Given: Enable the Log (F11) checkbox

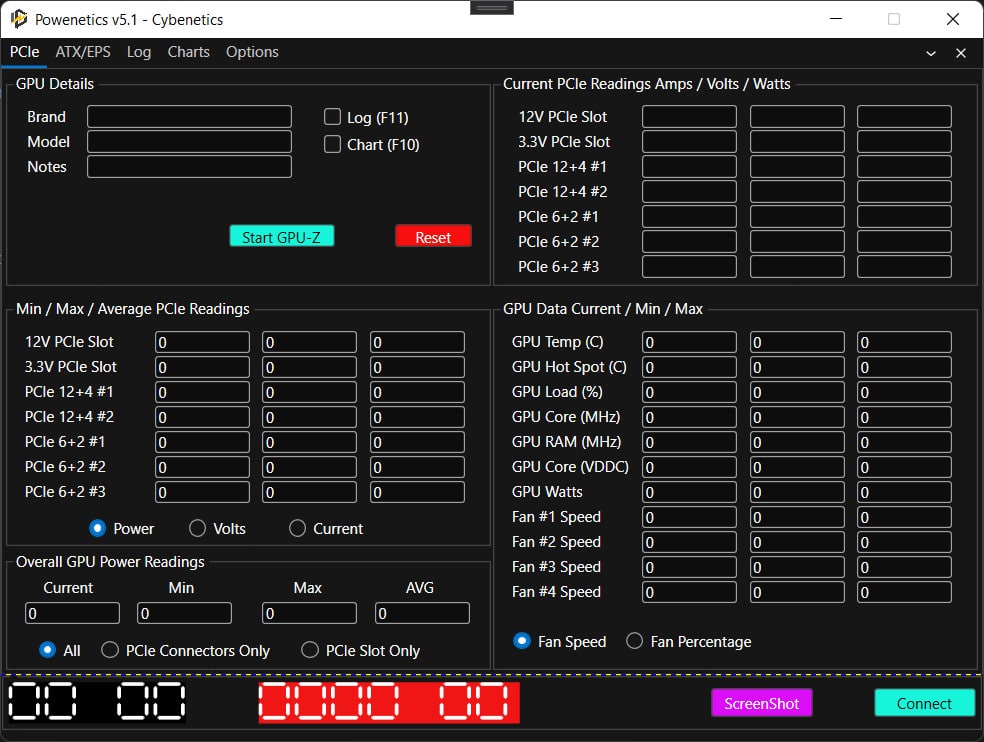Looking at the screenshot, I should pyautogui.click(x=332, y=117).
